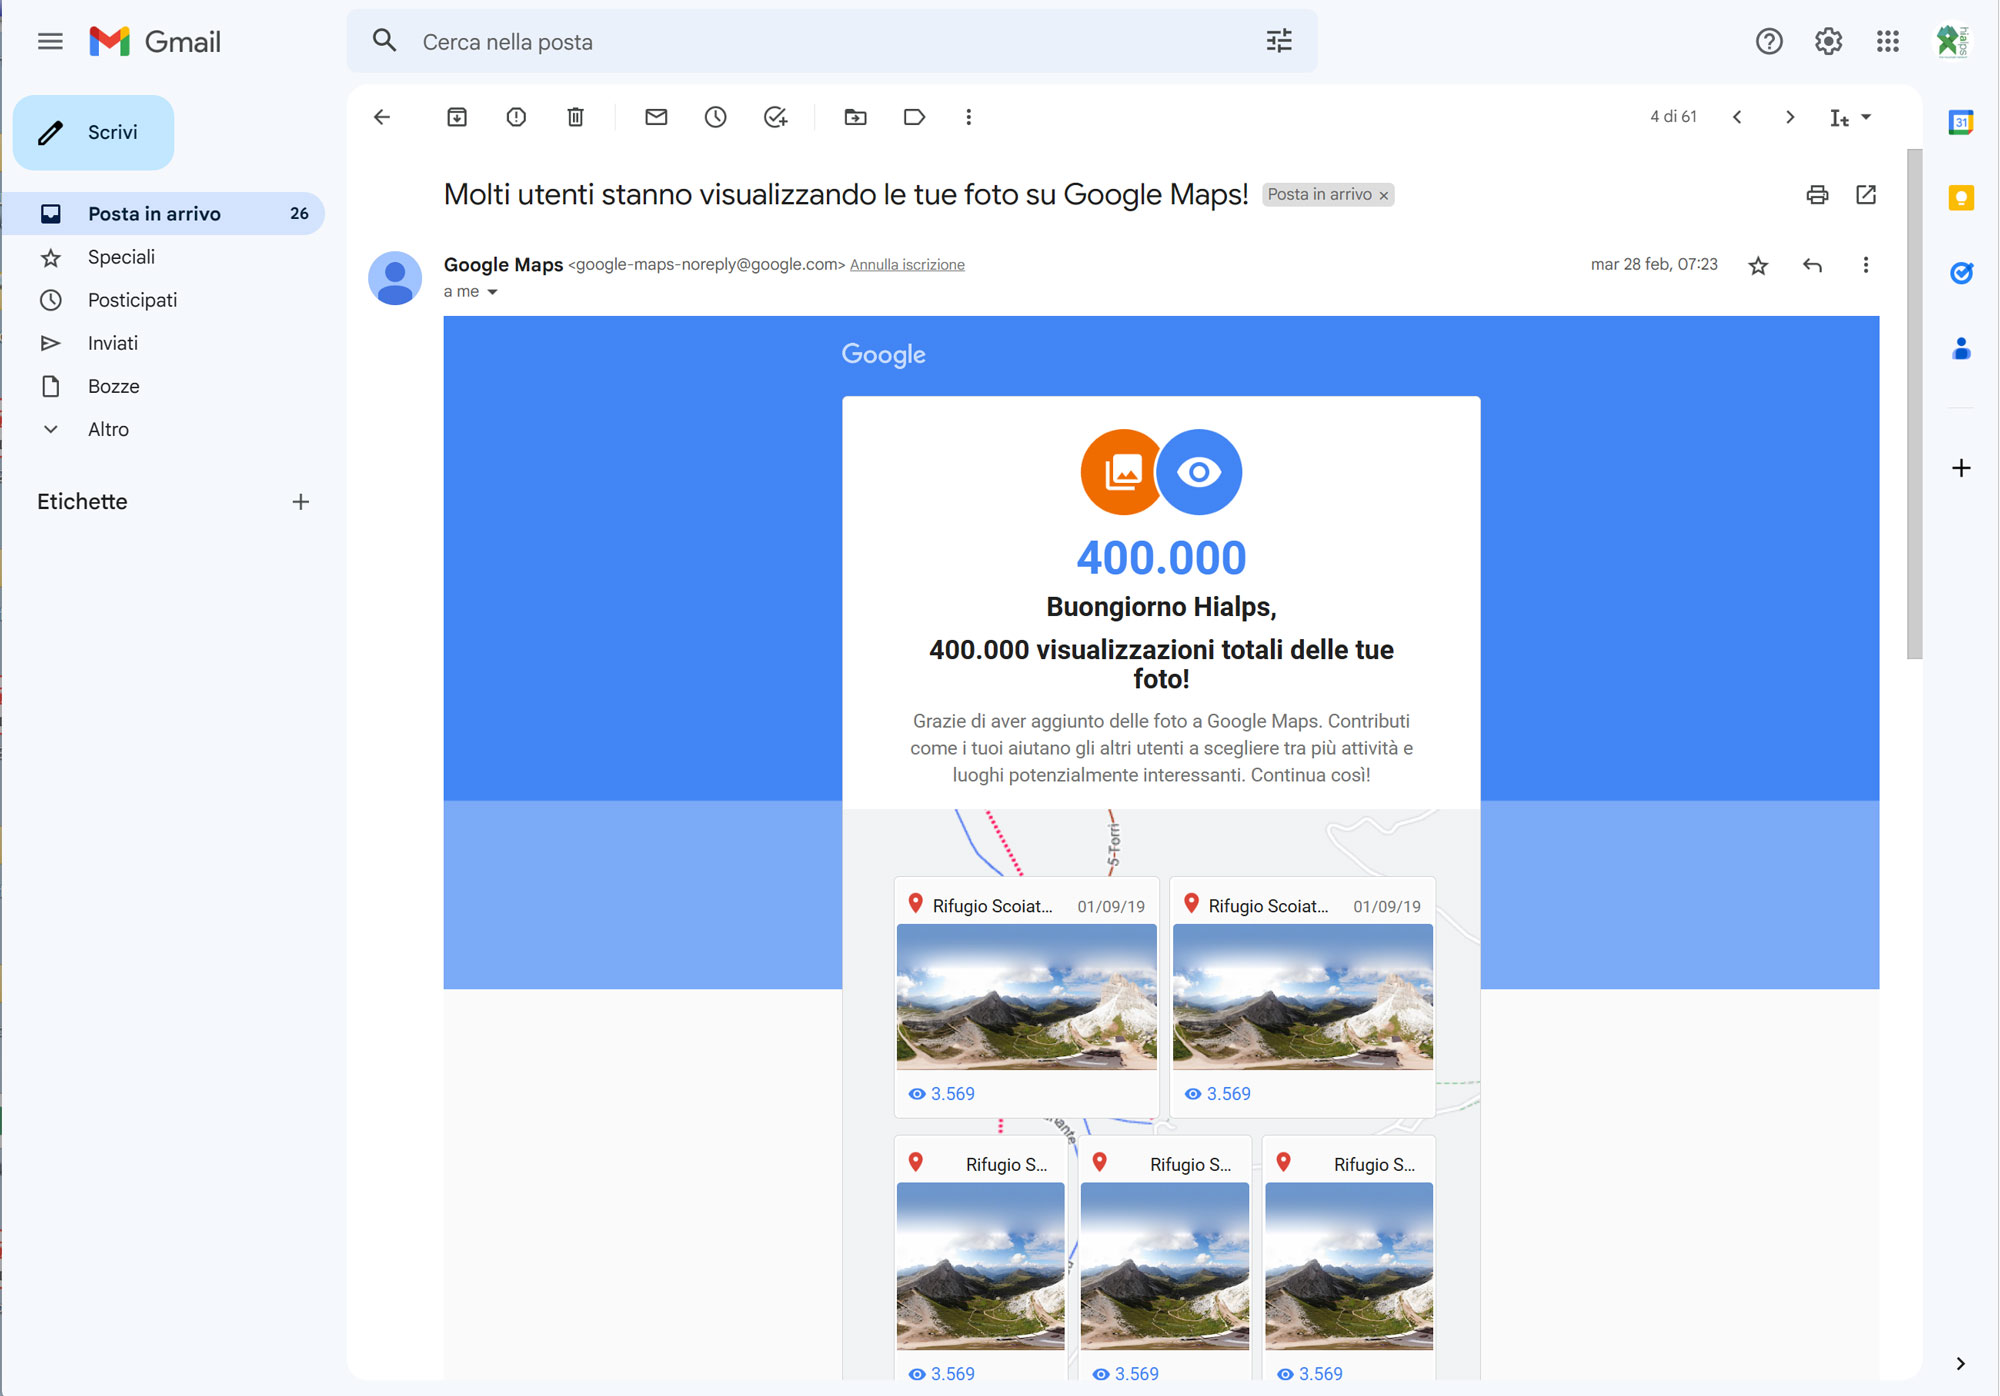Open Altro section in sidebar

(108, 428)
